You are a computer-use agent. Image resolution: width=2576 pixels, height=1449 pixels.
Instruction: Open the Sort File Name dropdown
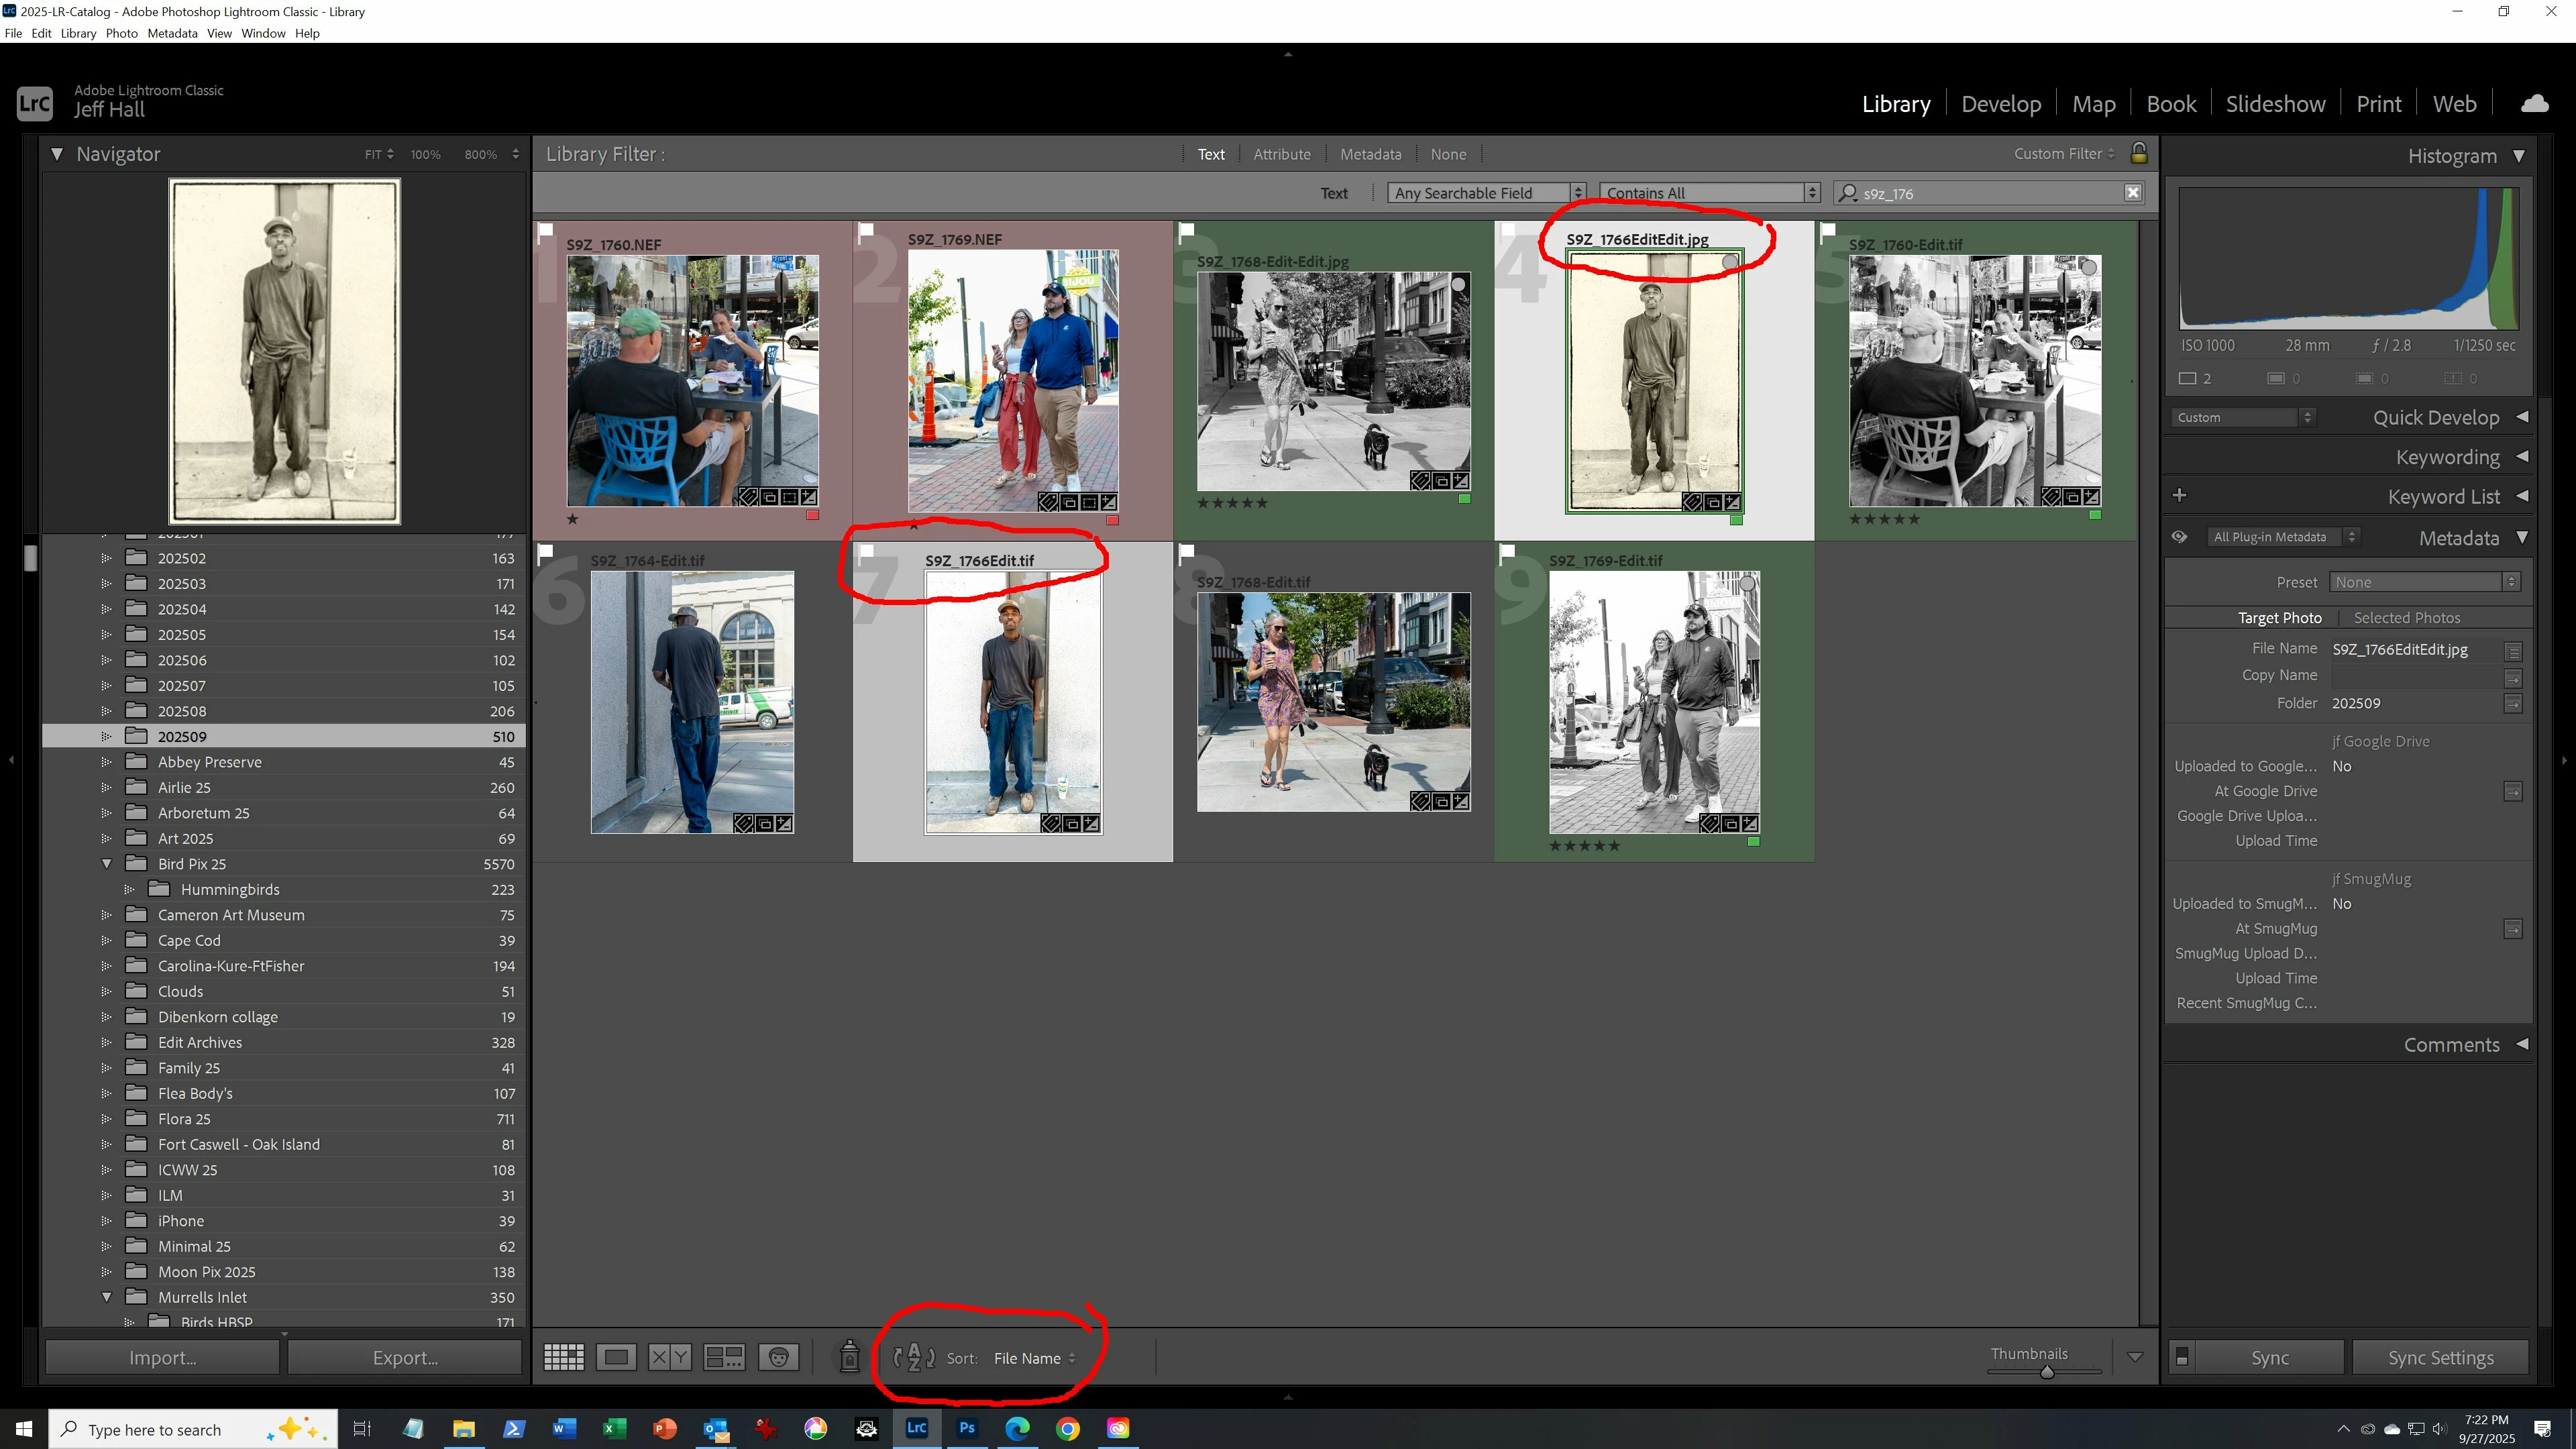tap(1034, 1358)
